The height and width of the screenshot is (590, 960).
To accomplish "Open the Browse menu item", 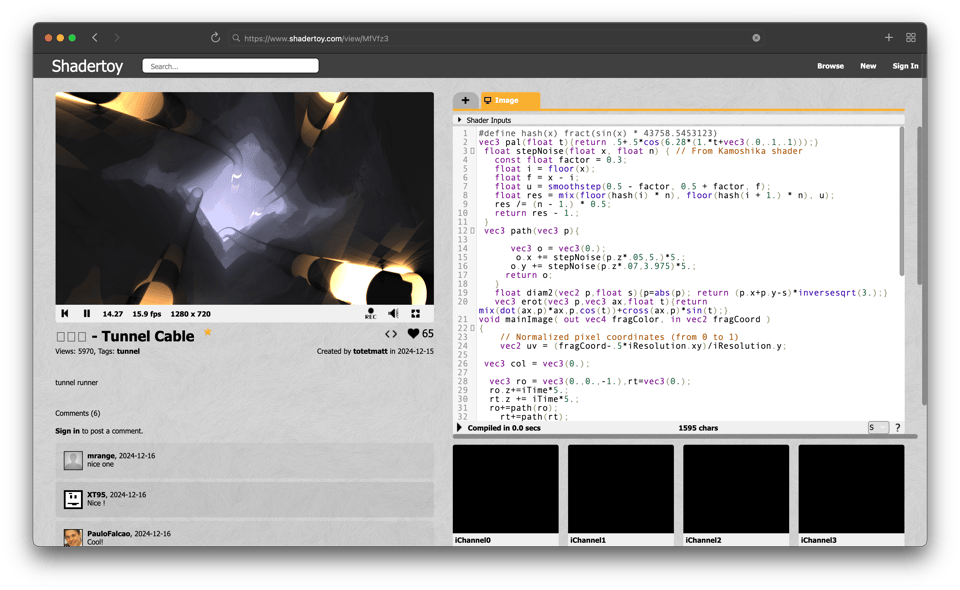I will pos(830,66).
